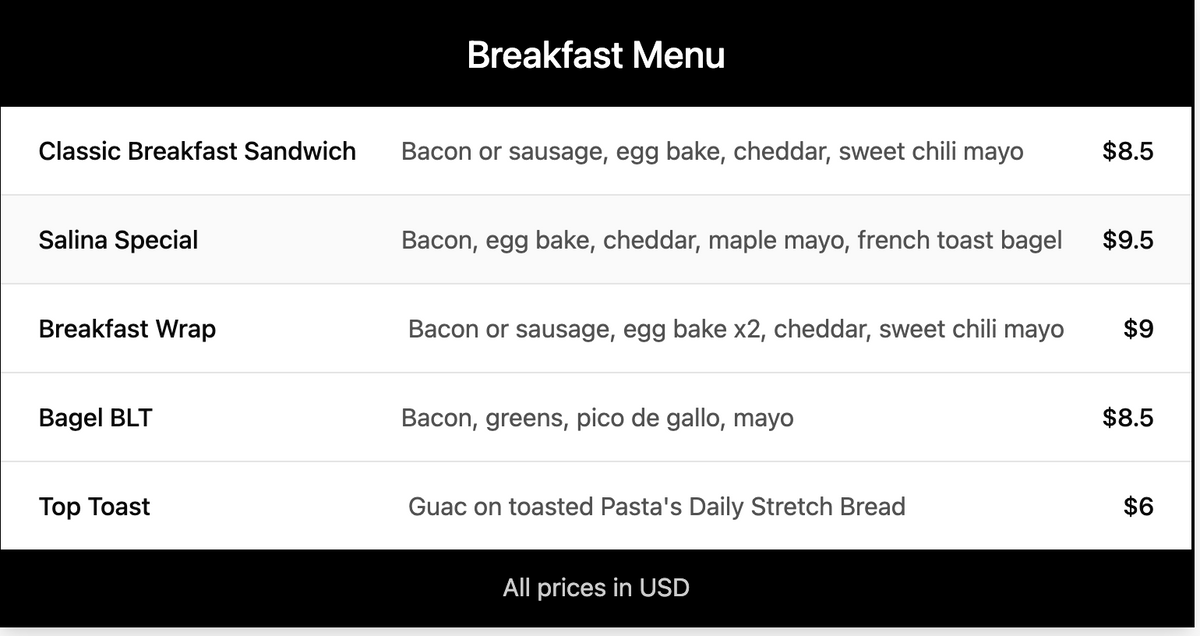Click the Classic Breakfast Sandwich $8.5 price
1200x636 pixels.
[1128, 151]
